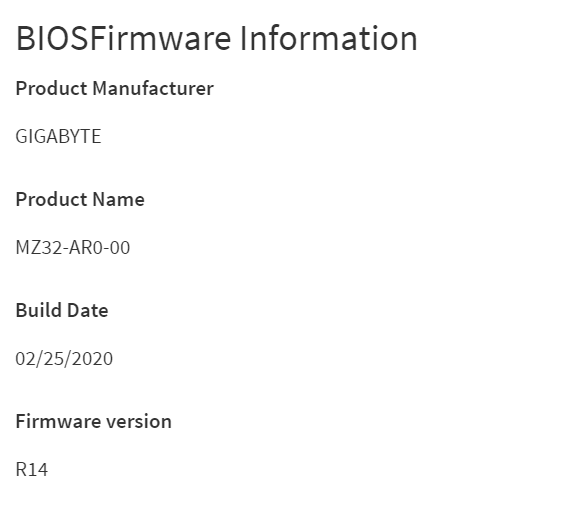Click the word Information in the heading

coord(329,38)
